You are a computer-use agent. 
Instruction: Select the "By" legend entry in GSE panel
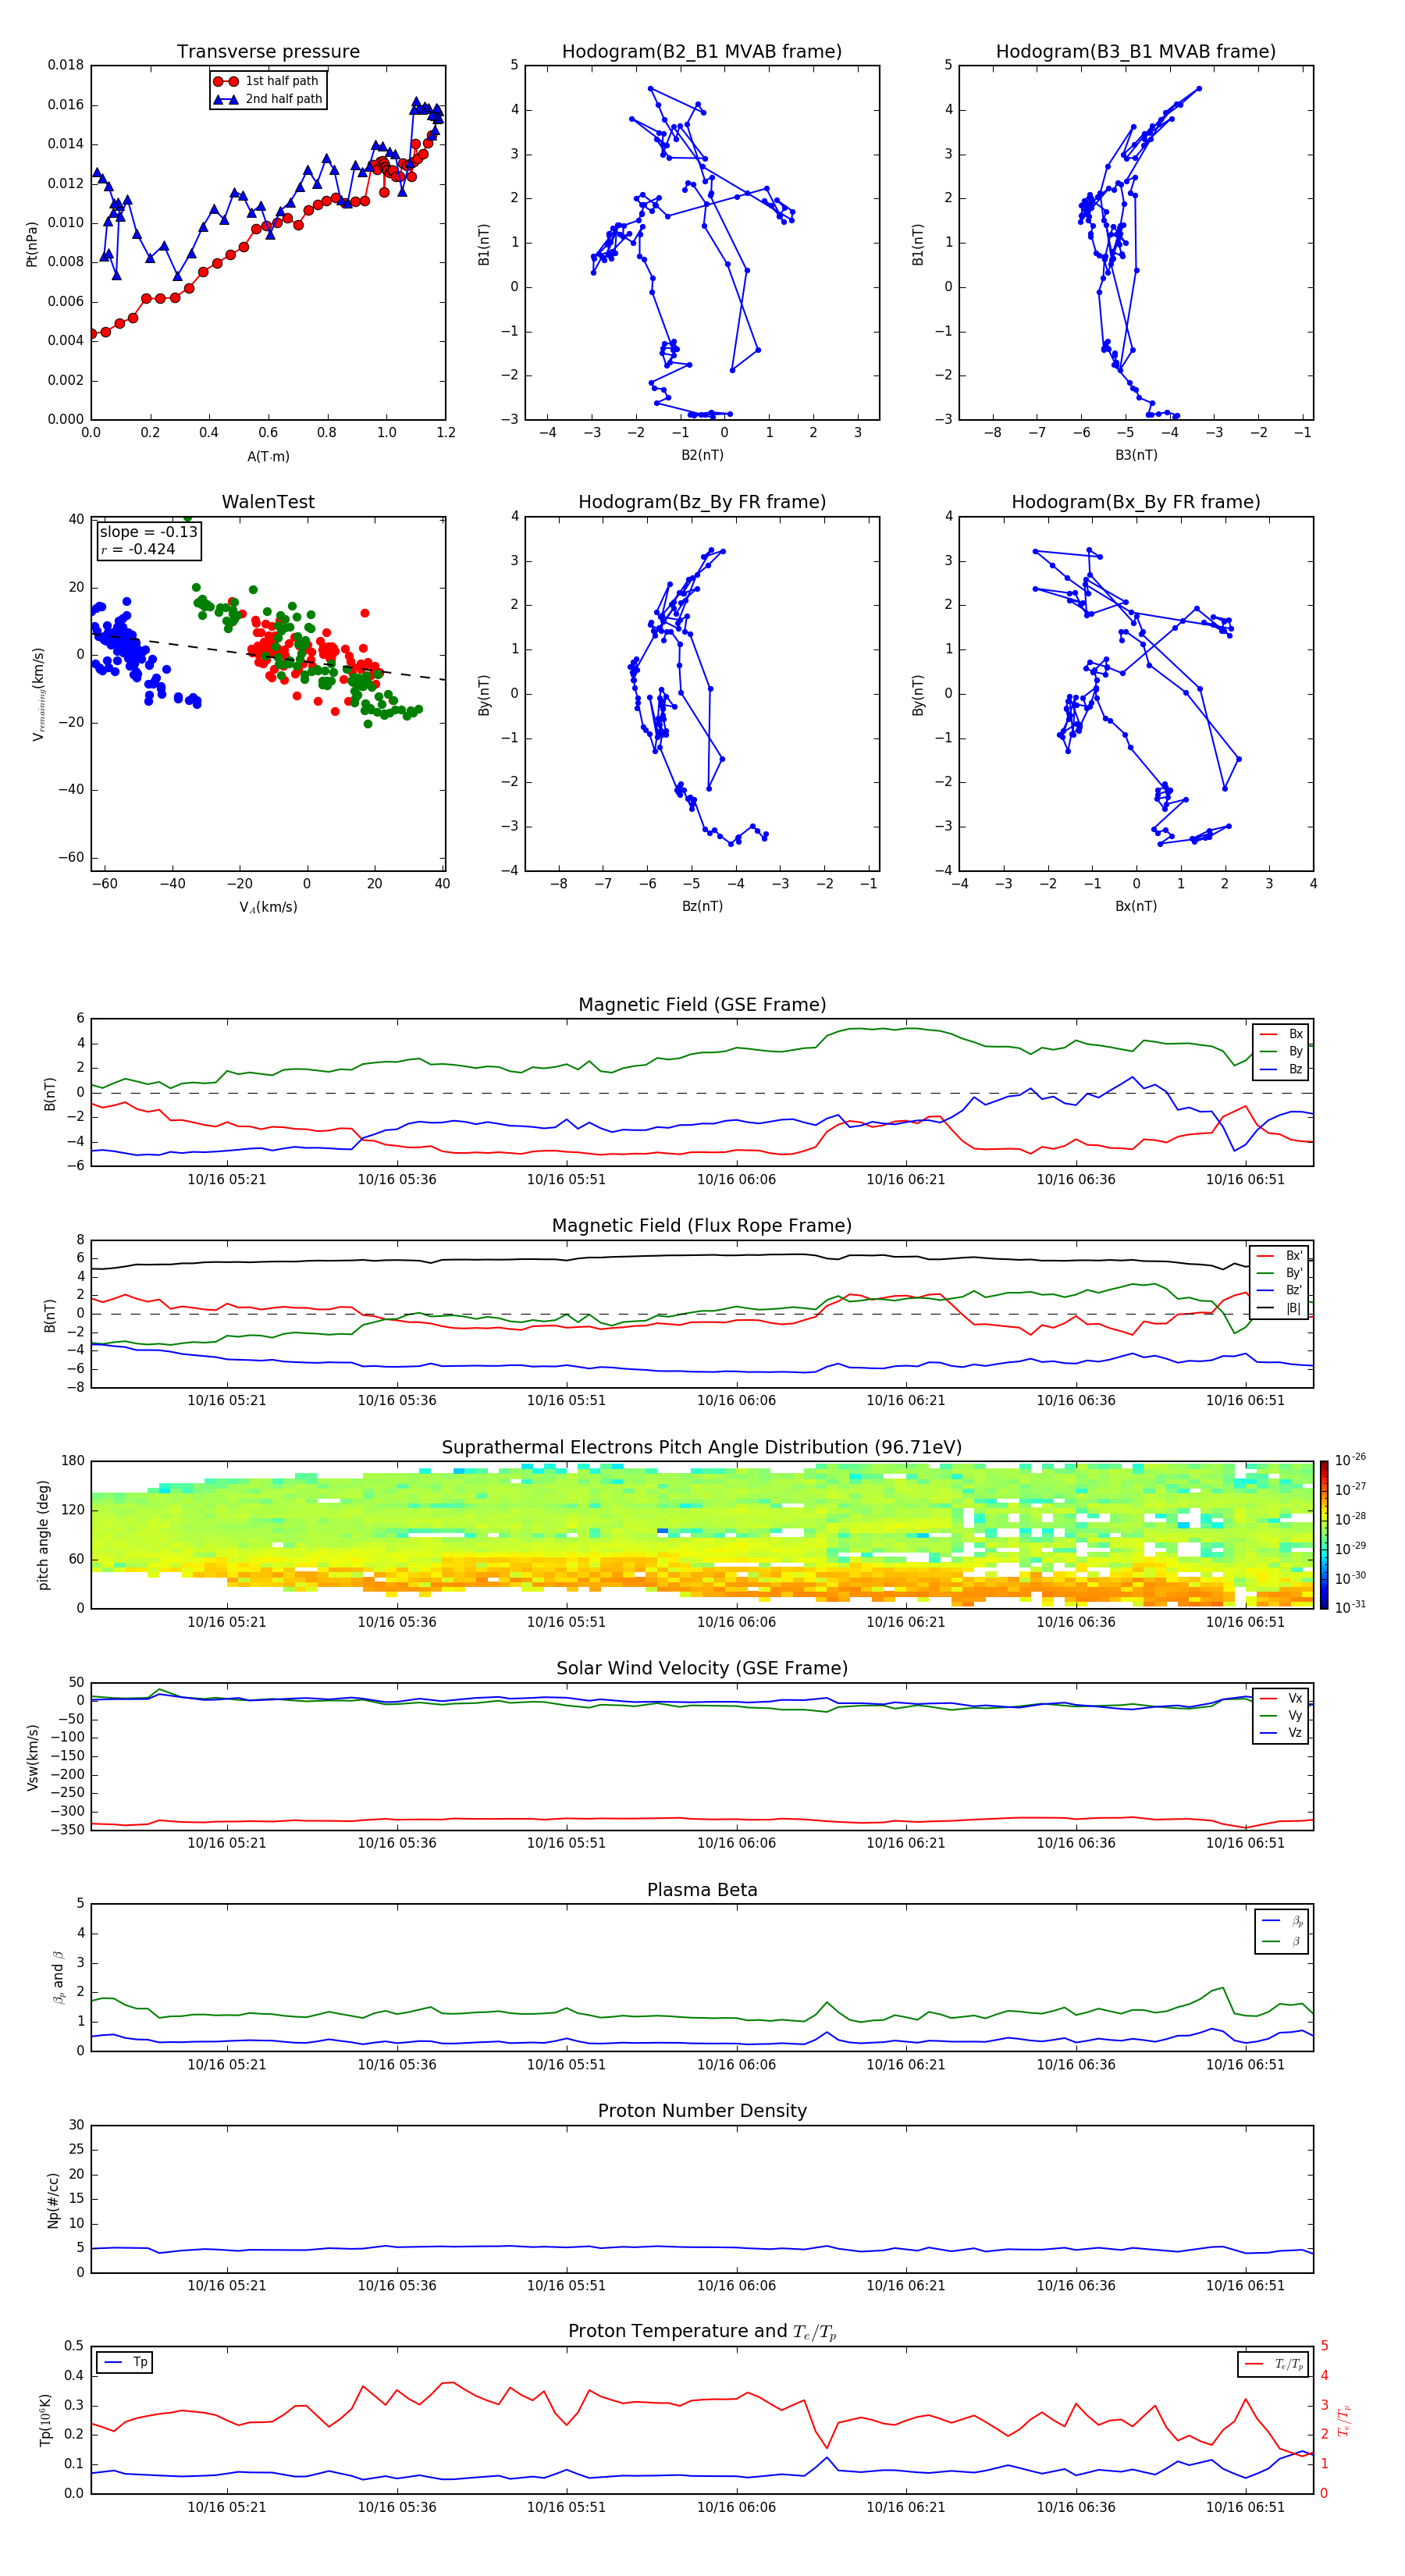tap(1282, 1051)
